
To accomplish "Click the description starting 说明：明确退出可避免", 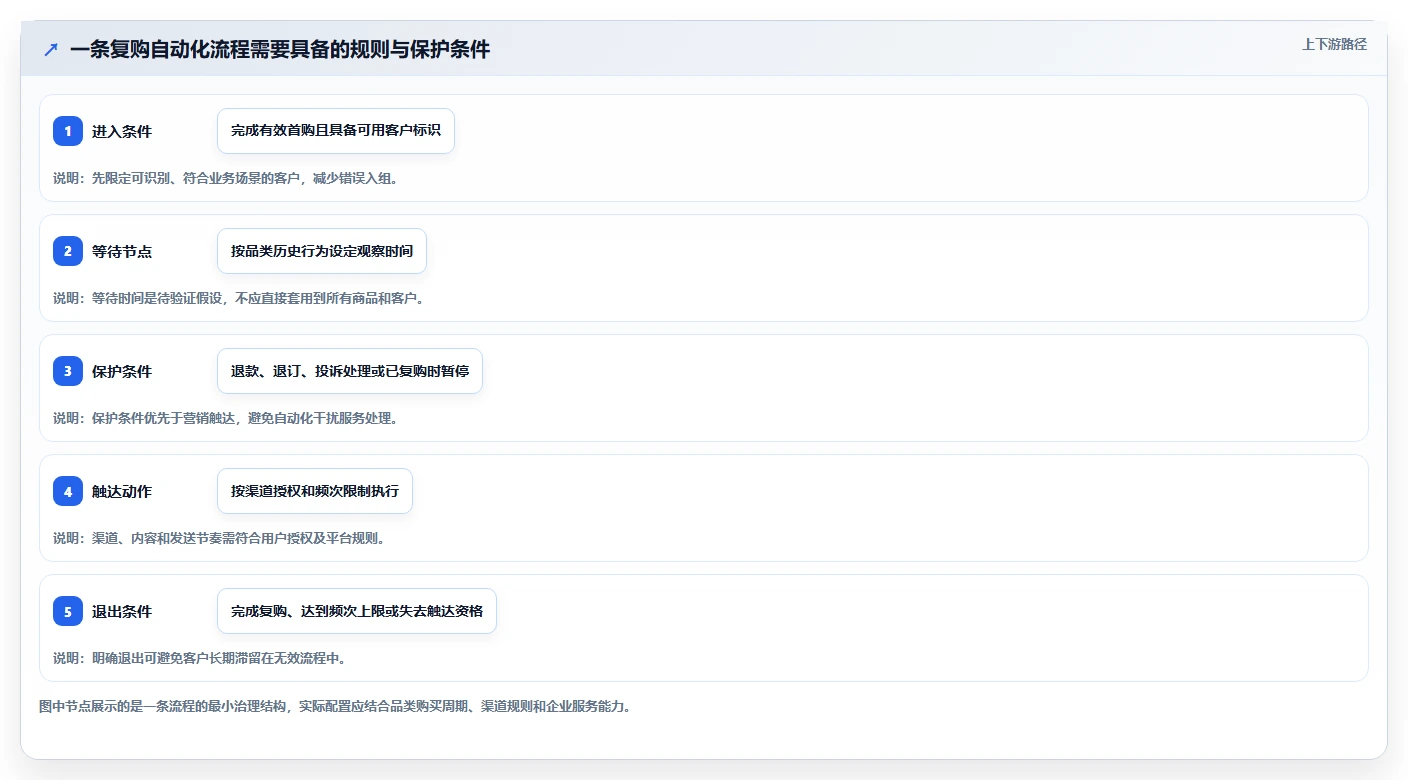I will 200,658.
